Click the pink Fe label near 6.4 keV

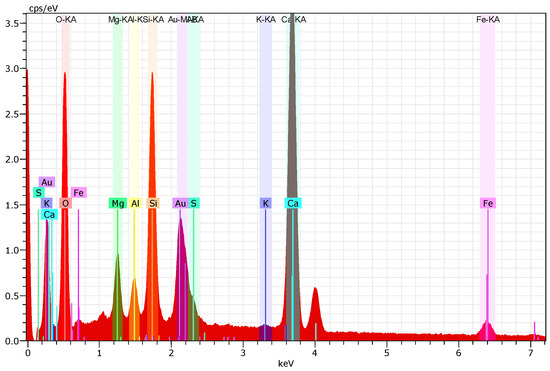tap(488, 203)
